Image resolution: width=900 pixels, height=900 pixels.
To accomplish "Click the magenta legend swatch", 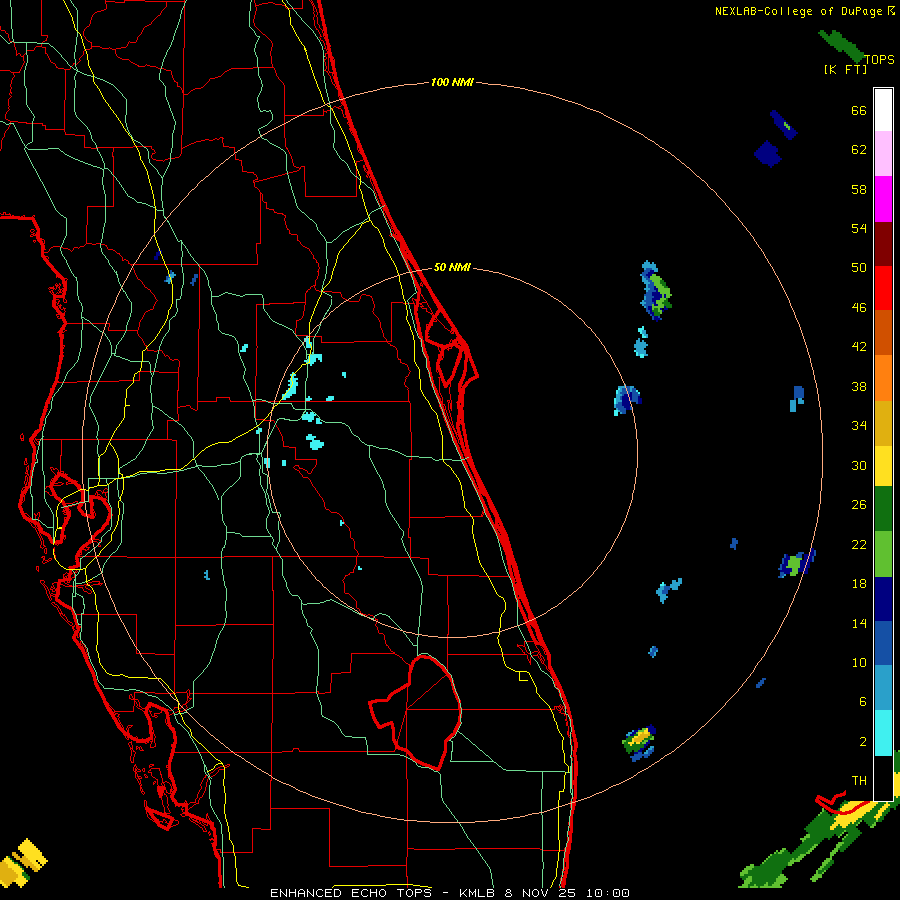I will (883, 199).
